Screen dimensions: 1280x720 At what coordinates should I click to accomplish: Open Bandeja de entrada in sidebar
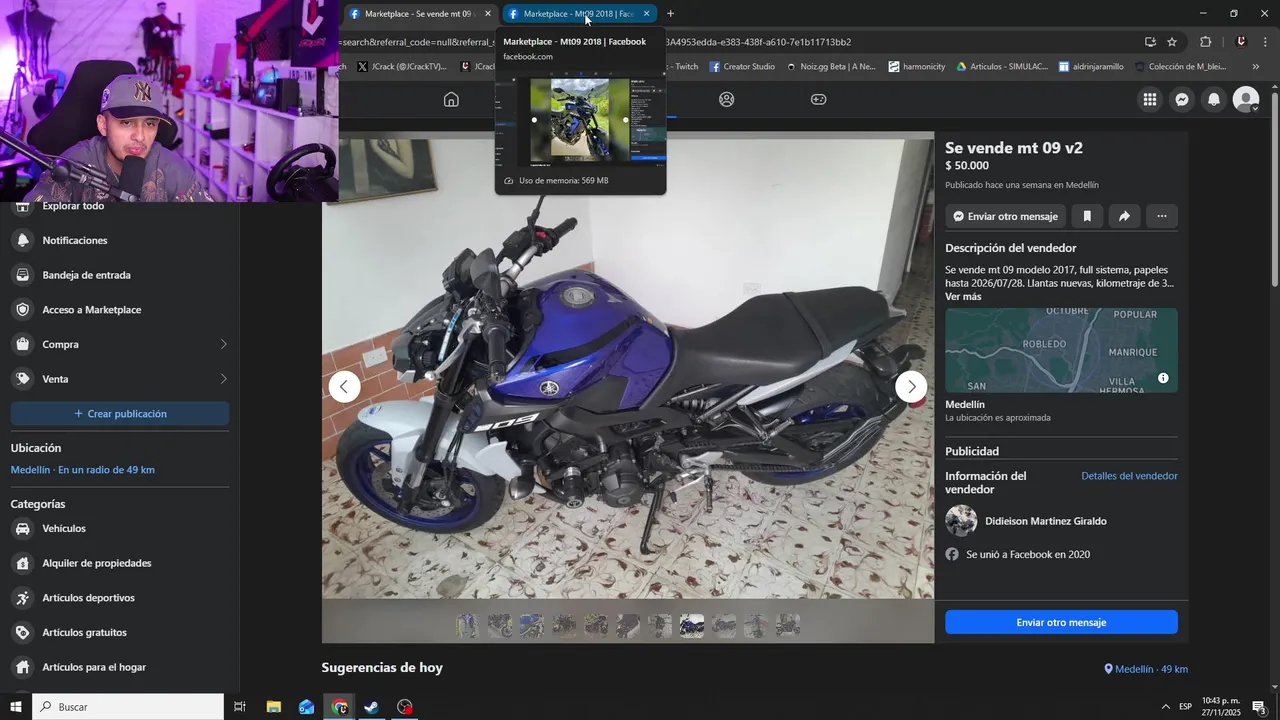coord(120,275)
